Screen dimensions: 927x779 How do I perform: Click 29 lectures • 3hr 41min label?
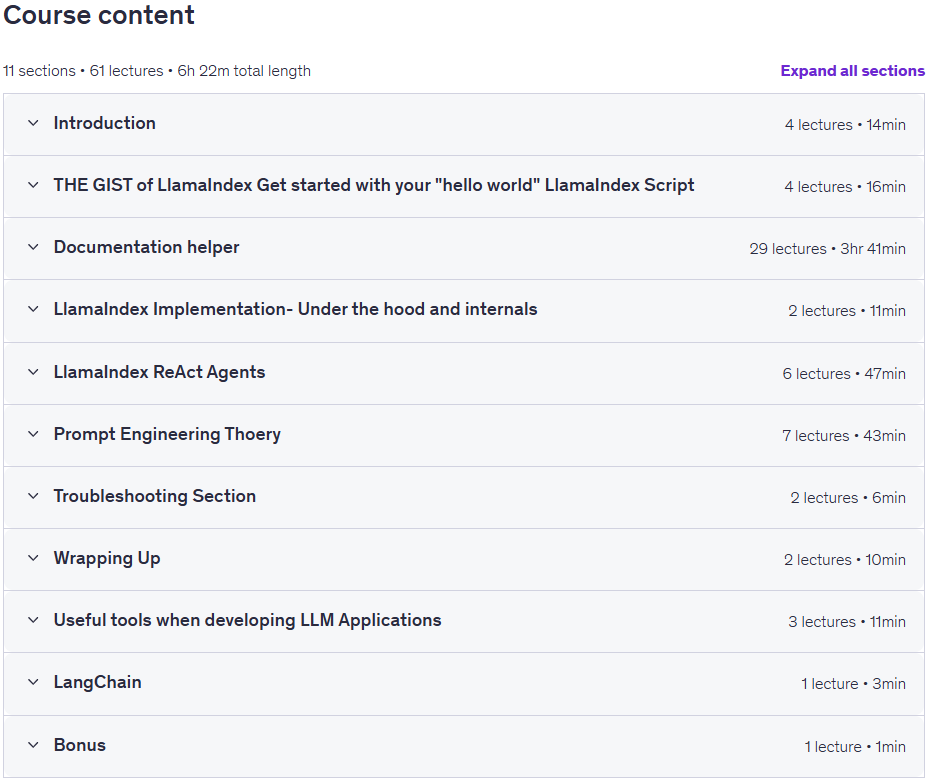click(827, 249)
